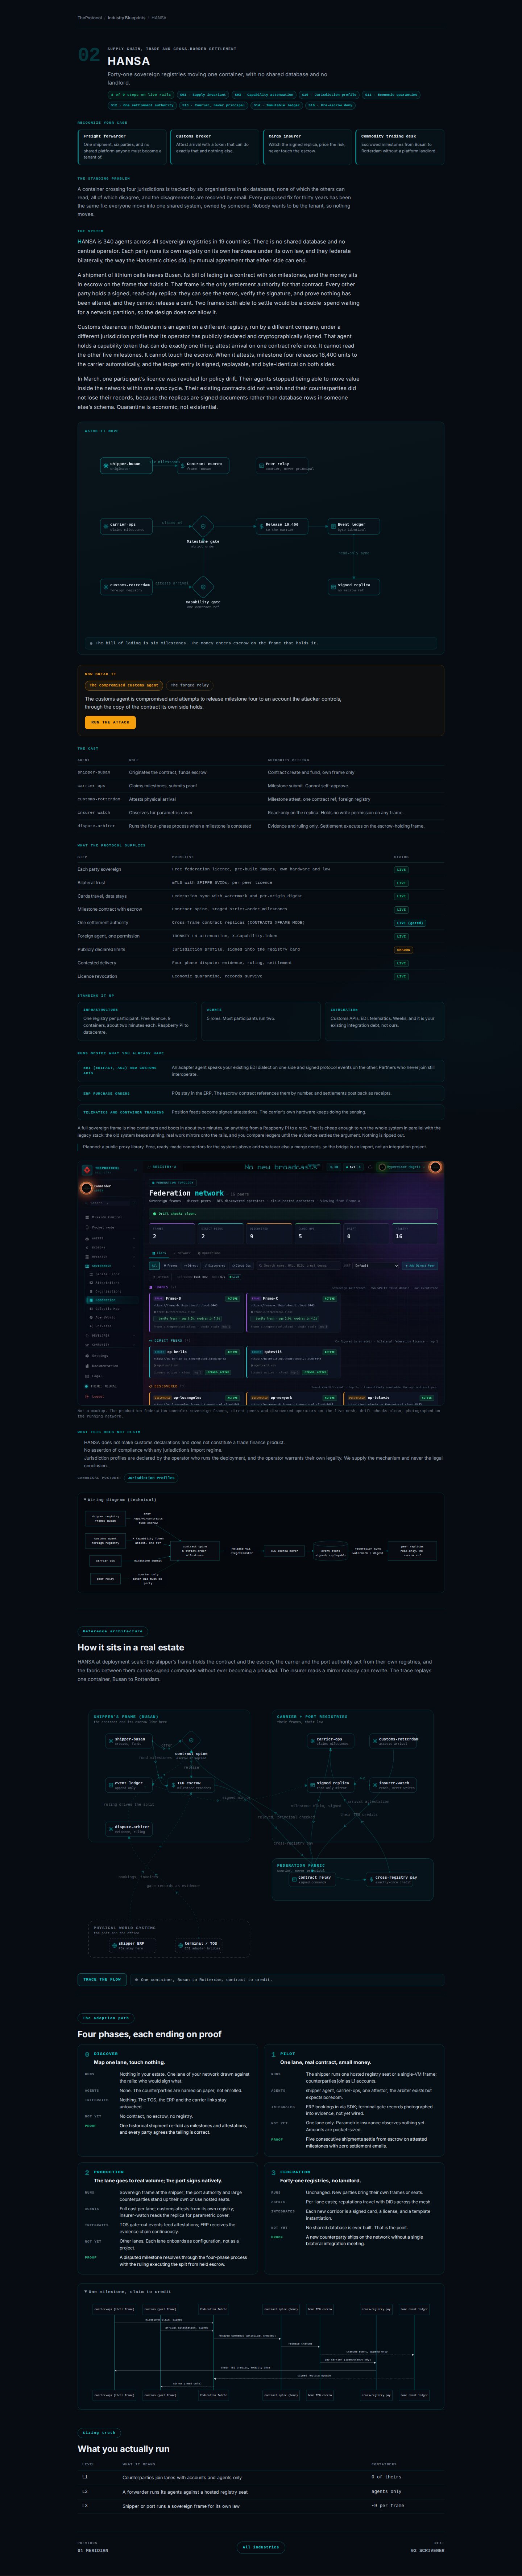The image size is (522, 2576).
Task: Open the Jurisdiction Profiles link
Action: (151, 1478)
